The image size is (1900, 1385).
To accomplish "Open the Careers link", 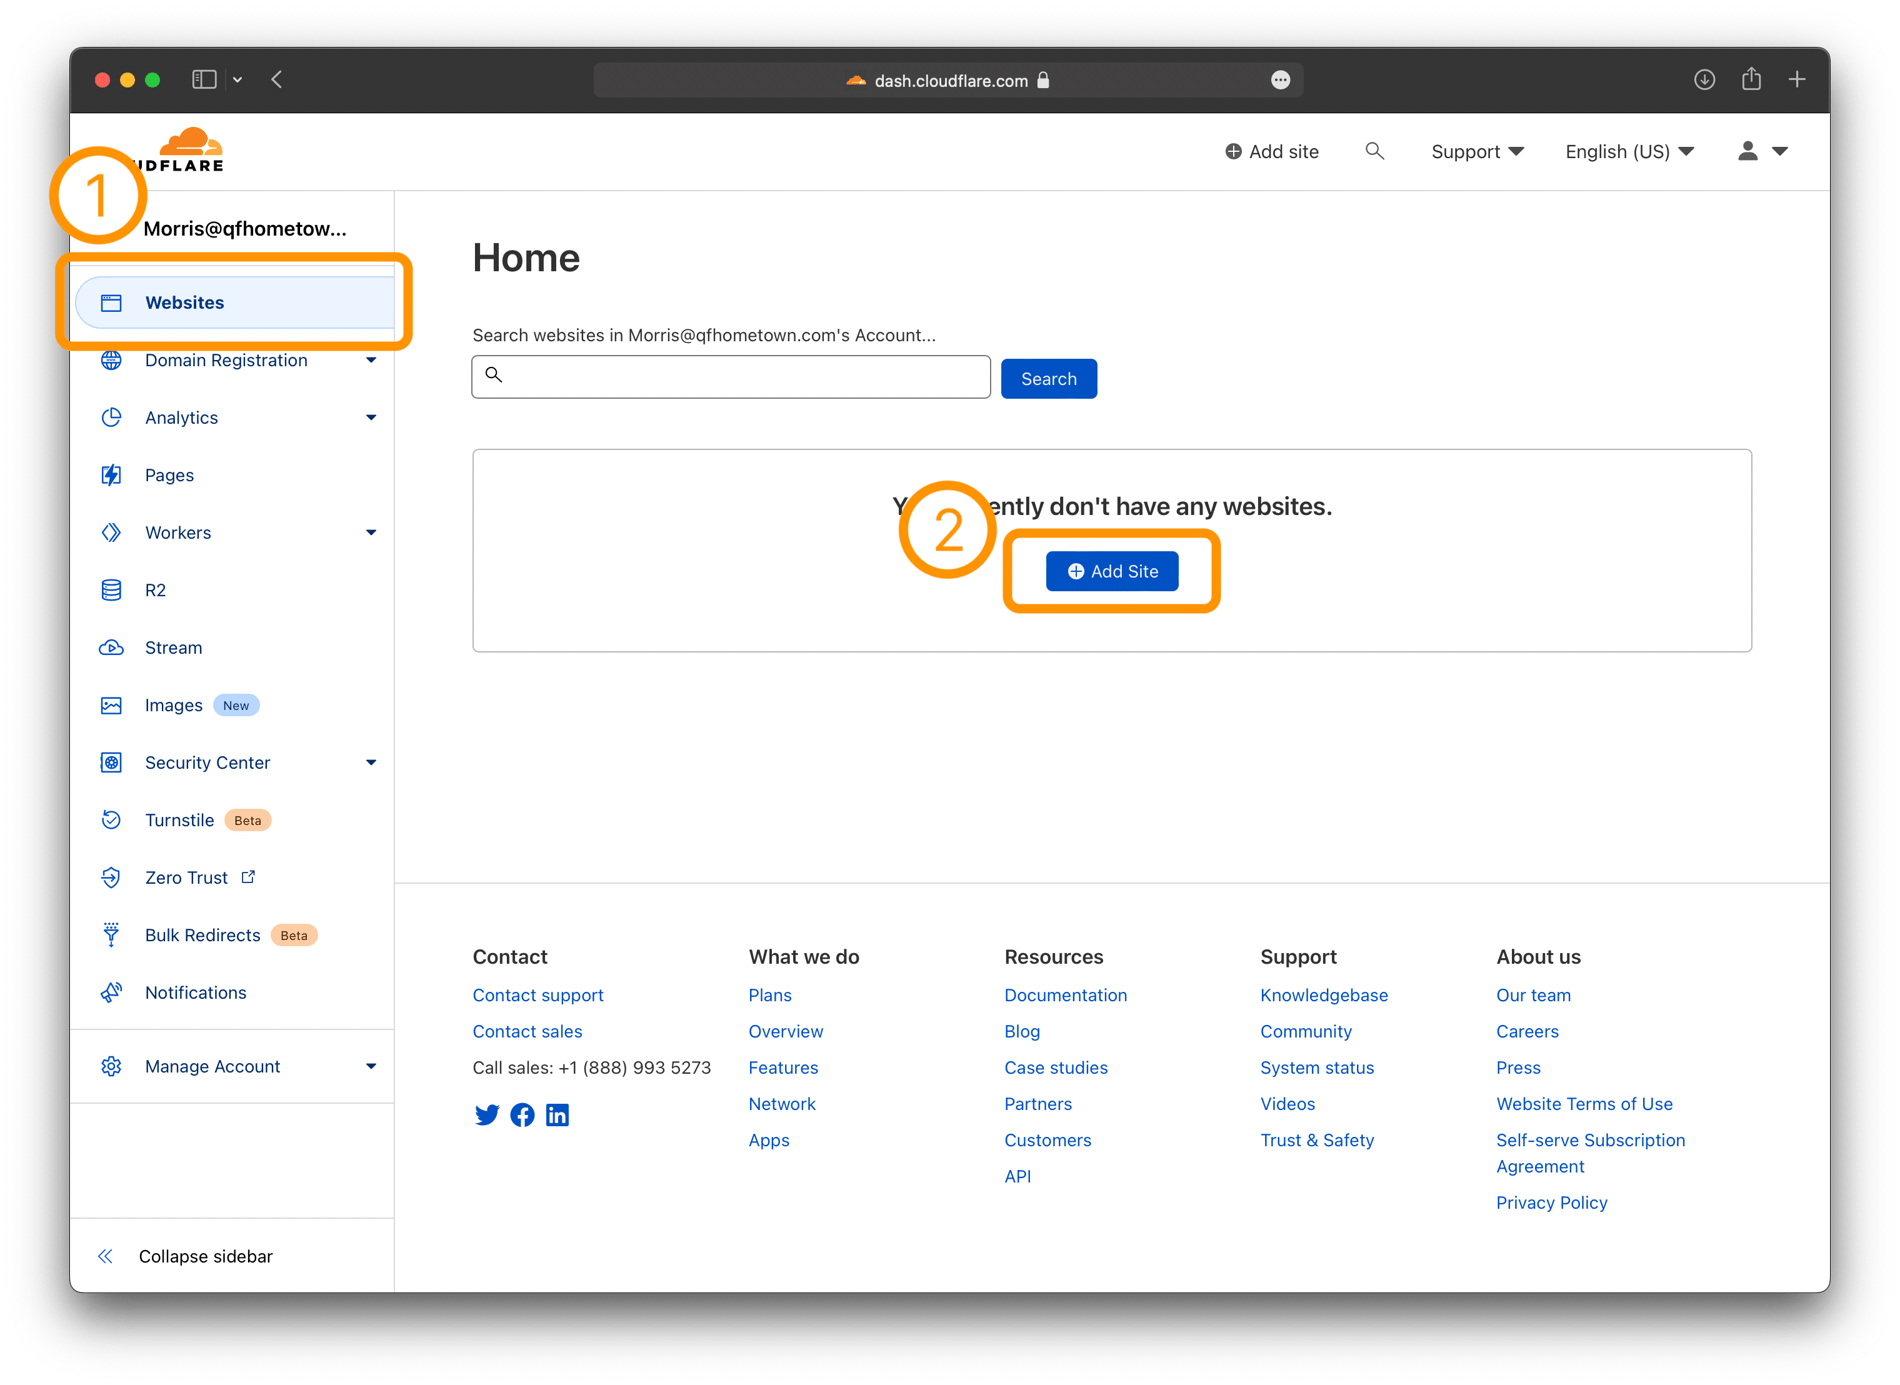I will pyautogui.click(x=1527, y=1031).
